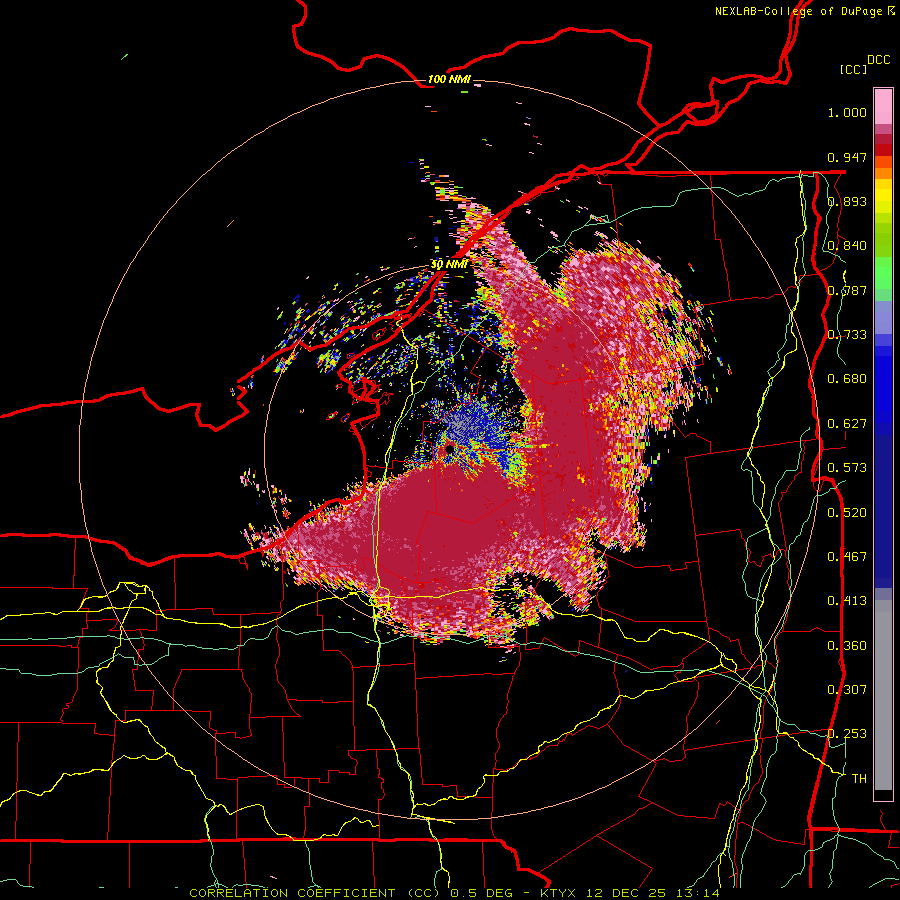Image resolution: width=900 pixels, height=900 pixels.
Task: Select the 0.360 scale value
Action: pyautogui.click(x=847, y=646)
